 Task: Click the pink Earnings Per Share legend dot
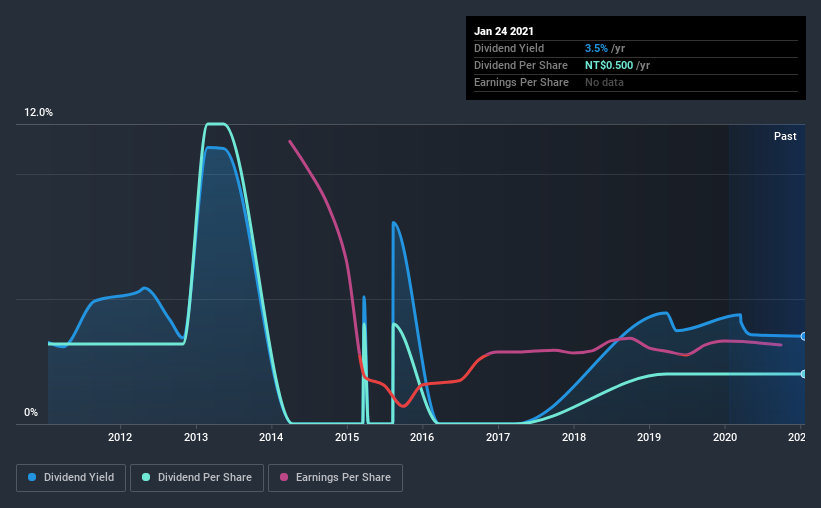[284, 477]
